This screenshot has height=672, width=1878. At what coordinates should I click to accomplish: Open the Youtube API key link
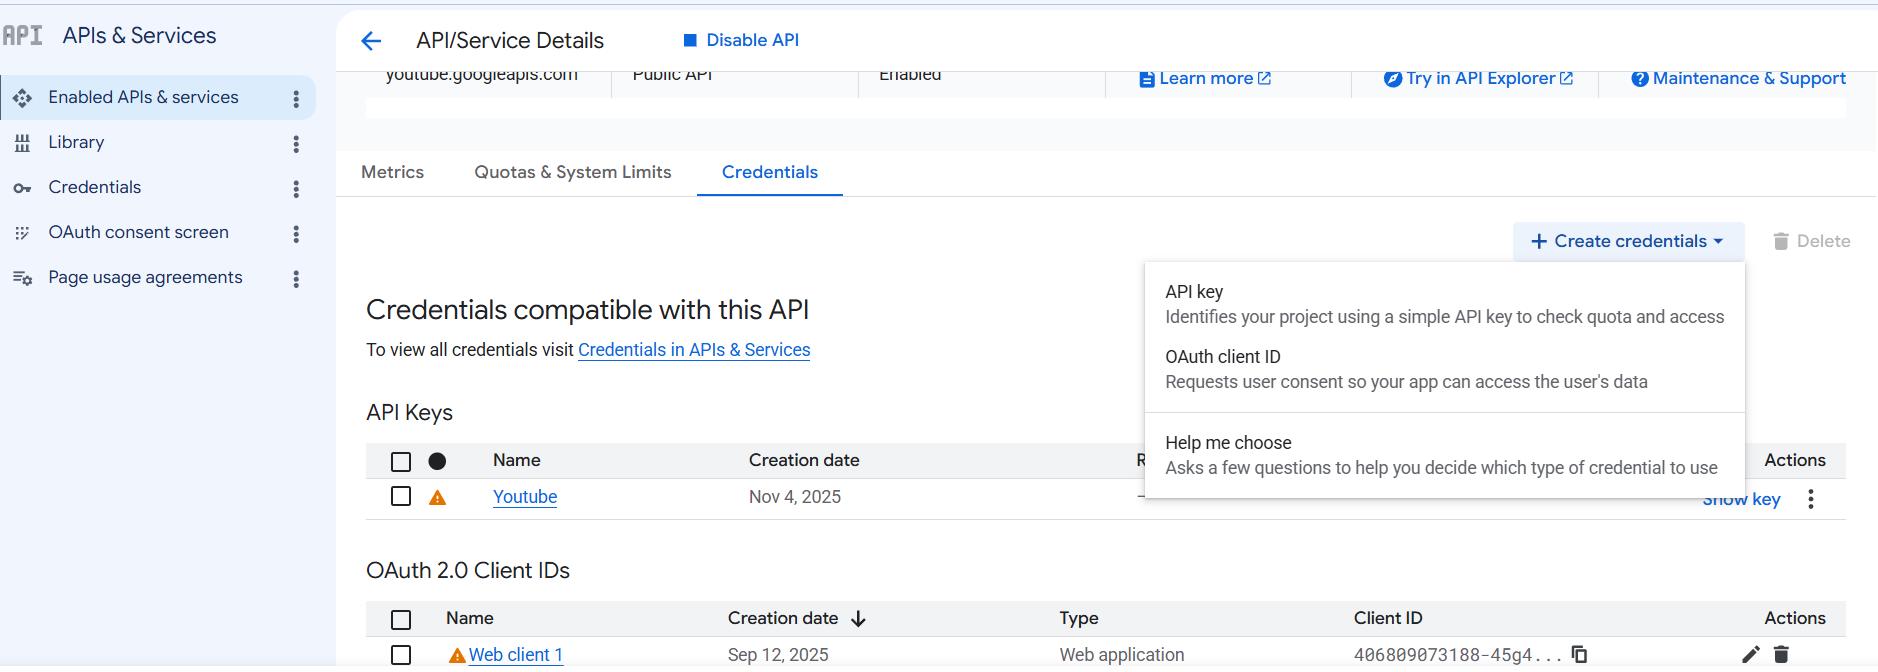point(525,497)
